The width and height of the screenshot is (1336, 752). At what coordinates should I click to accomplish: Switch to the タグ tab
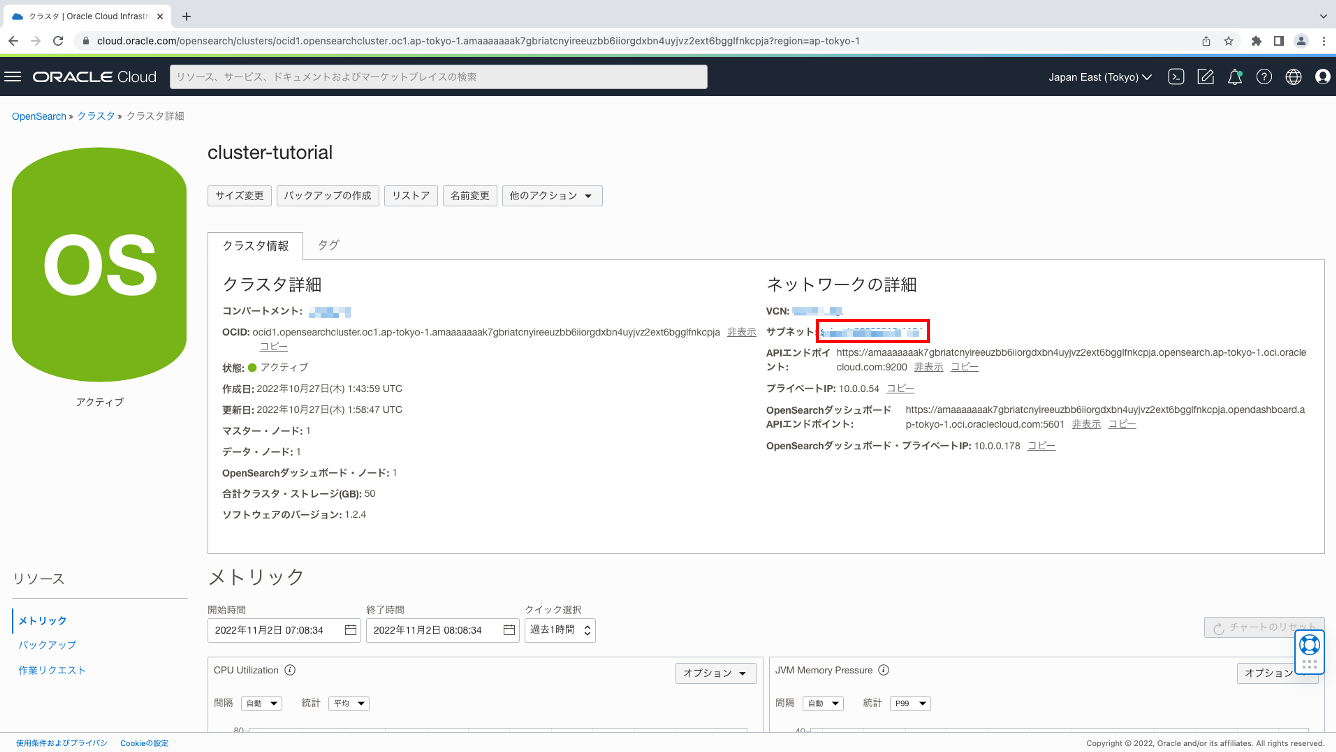(328, 244)
